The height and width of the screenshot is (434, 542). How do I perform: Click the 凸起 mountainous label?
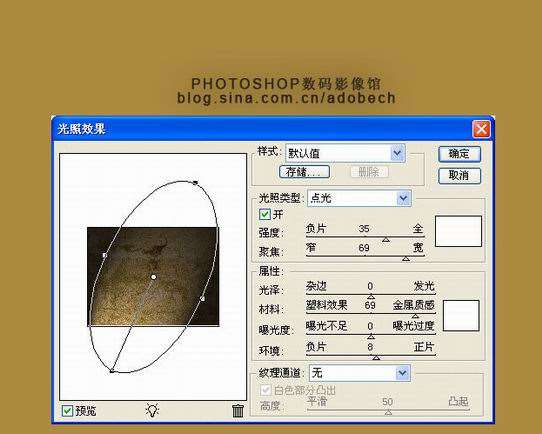coord(458,402)
